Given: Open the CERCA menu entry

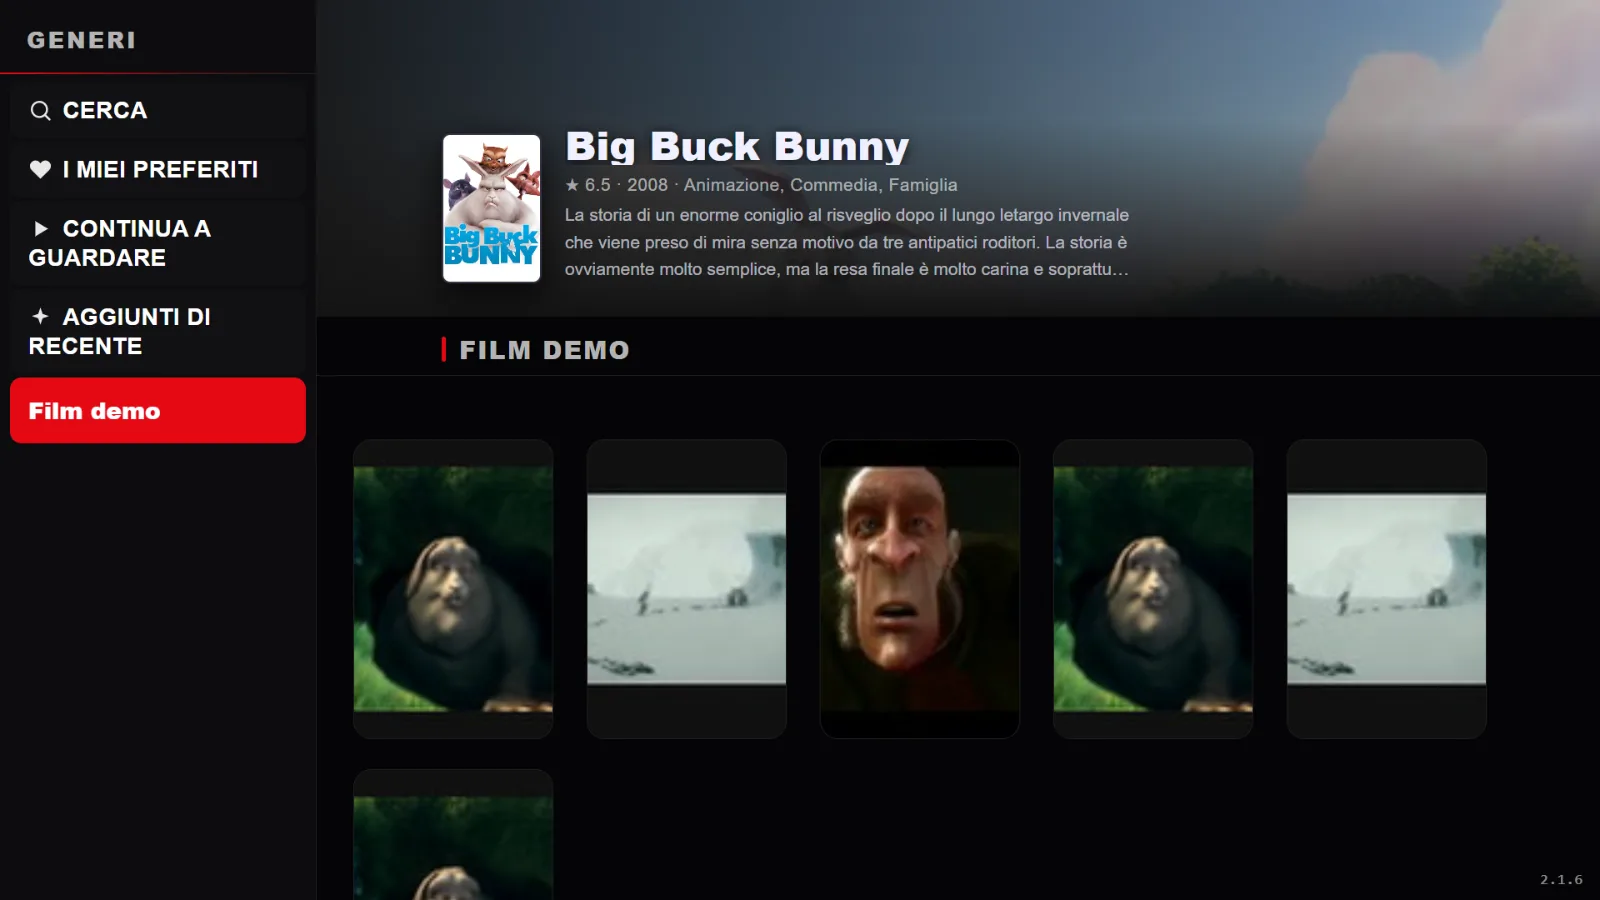Looking at the screenshot, I should tap(158, 110).
